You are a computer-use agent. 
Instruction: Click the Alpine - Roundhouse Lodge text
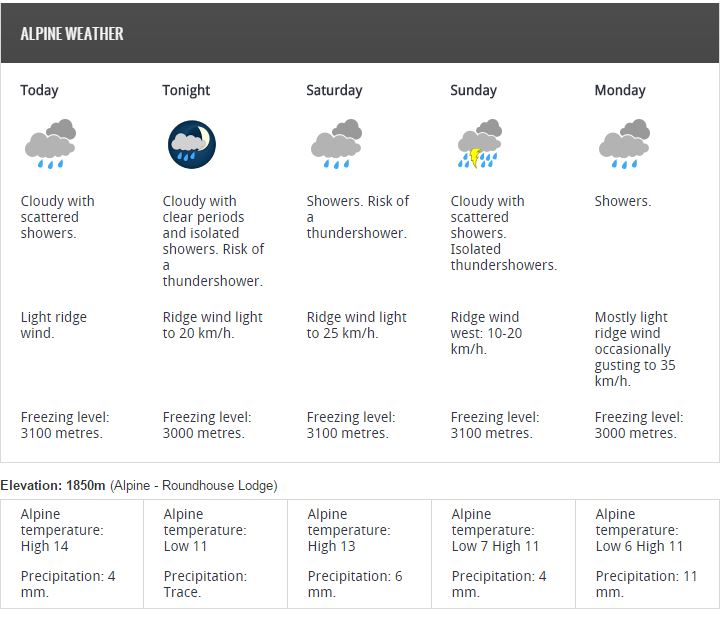point(194,486)
